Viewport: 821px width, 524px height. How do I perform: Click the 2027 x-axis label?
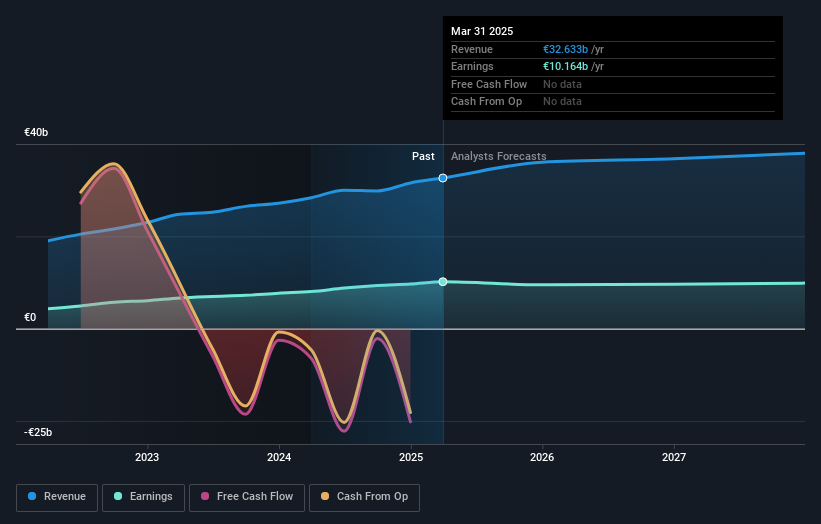pos(674,457)
